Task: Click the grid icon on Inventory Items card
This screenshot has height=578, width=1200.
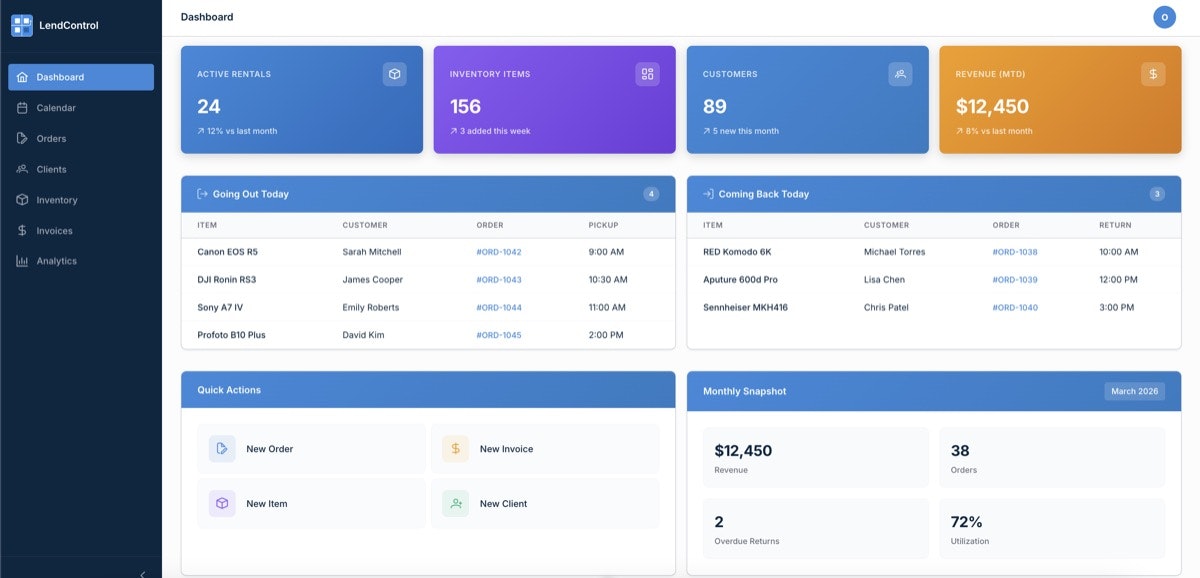Action: tap(646, 73)
